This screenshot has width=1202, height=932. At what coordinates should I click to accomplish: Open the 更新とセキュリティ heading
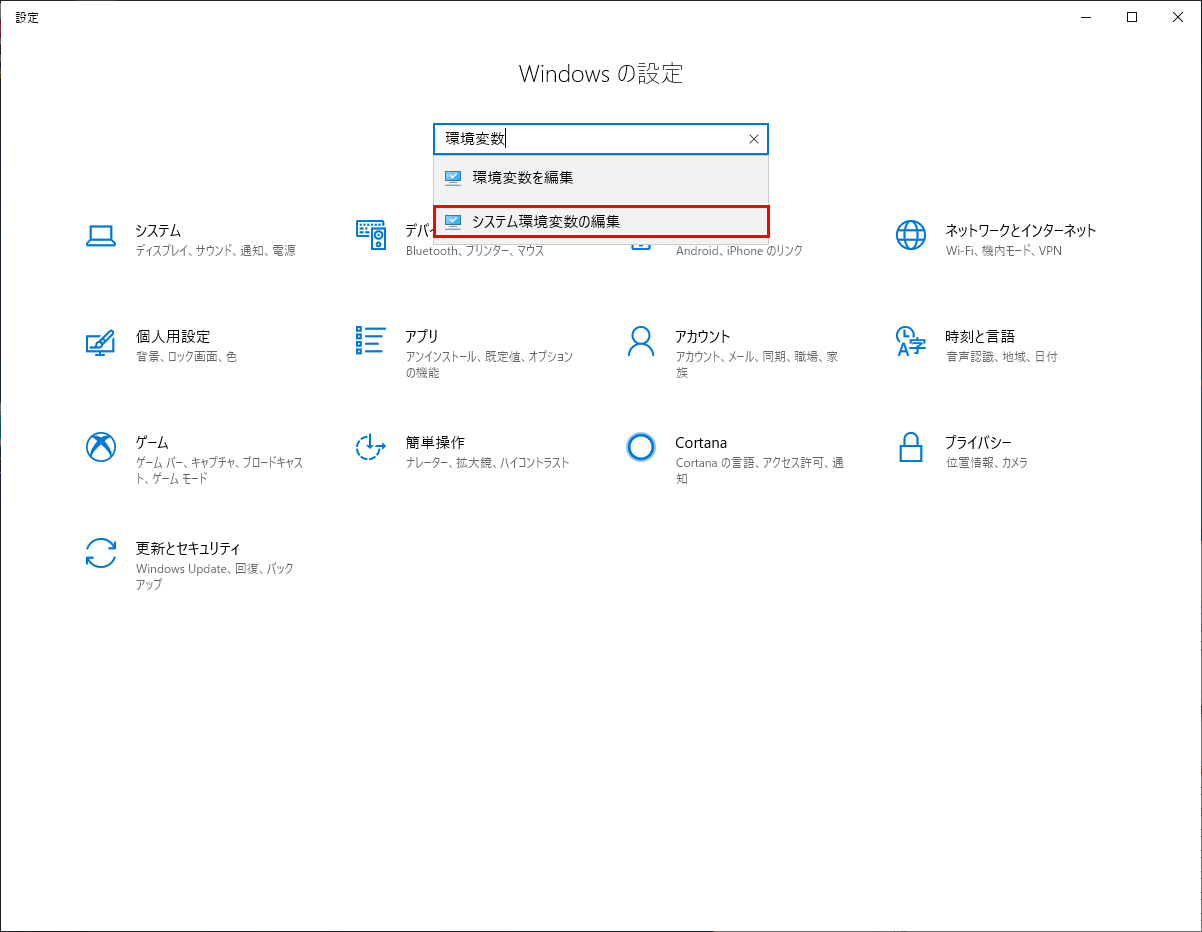click(x=188, y=549)
